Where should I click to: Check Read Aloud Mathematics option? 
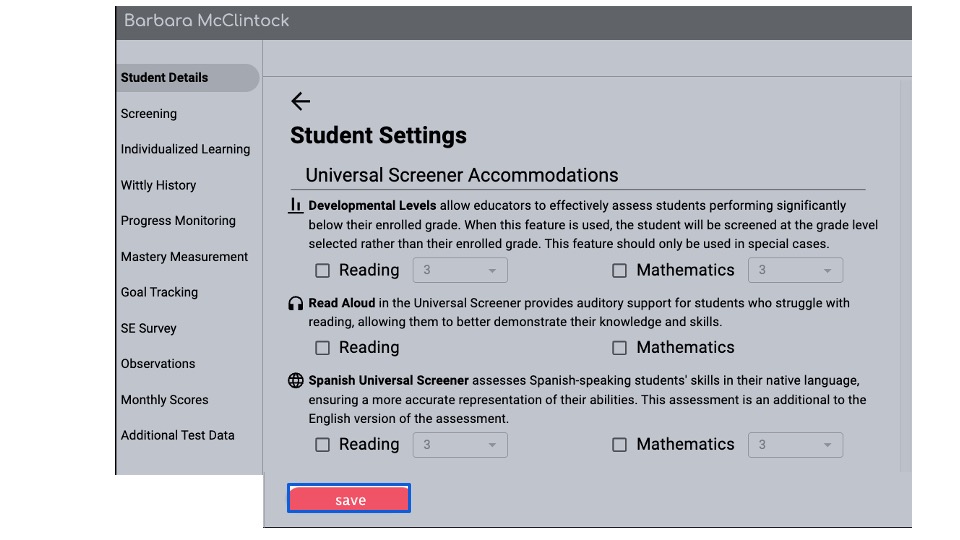coord(620,348)
